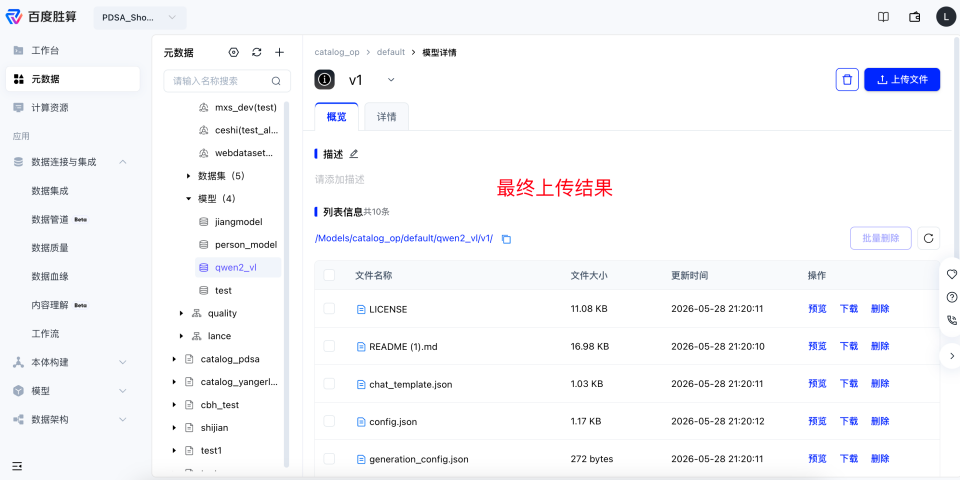This screenshot has height=480, width=960.
Task: Click the metadata tree scrollbar
Action: (x=286, y=284)
